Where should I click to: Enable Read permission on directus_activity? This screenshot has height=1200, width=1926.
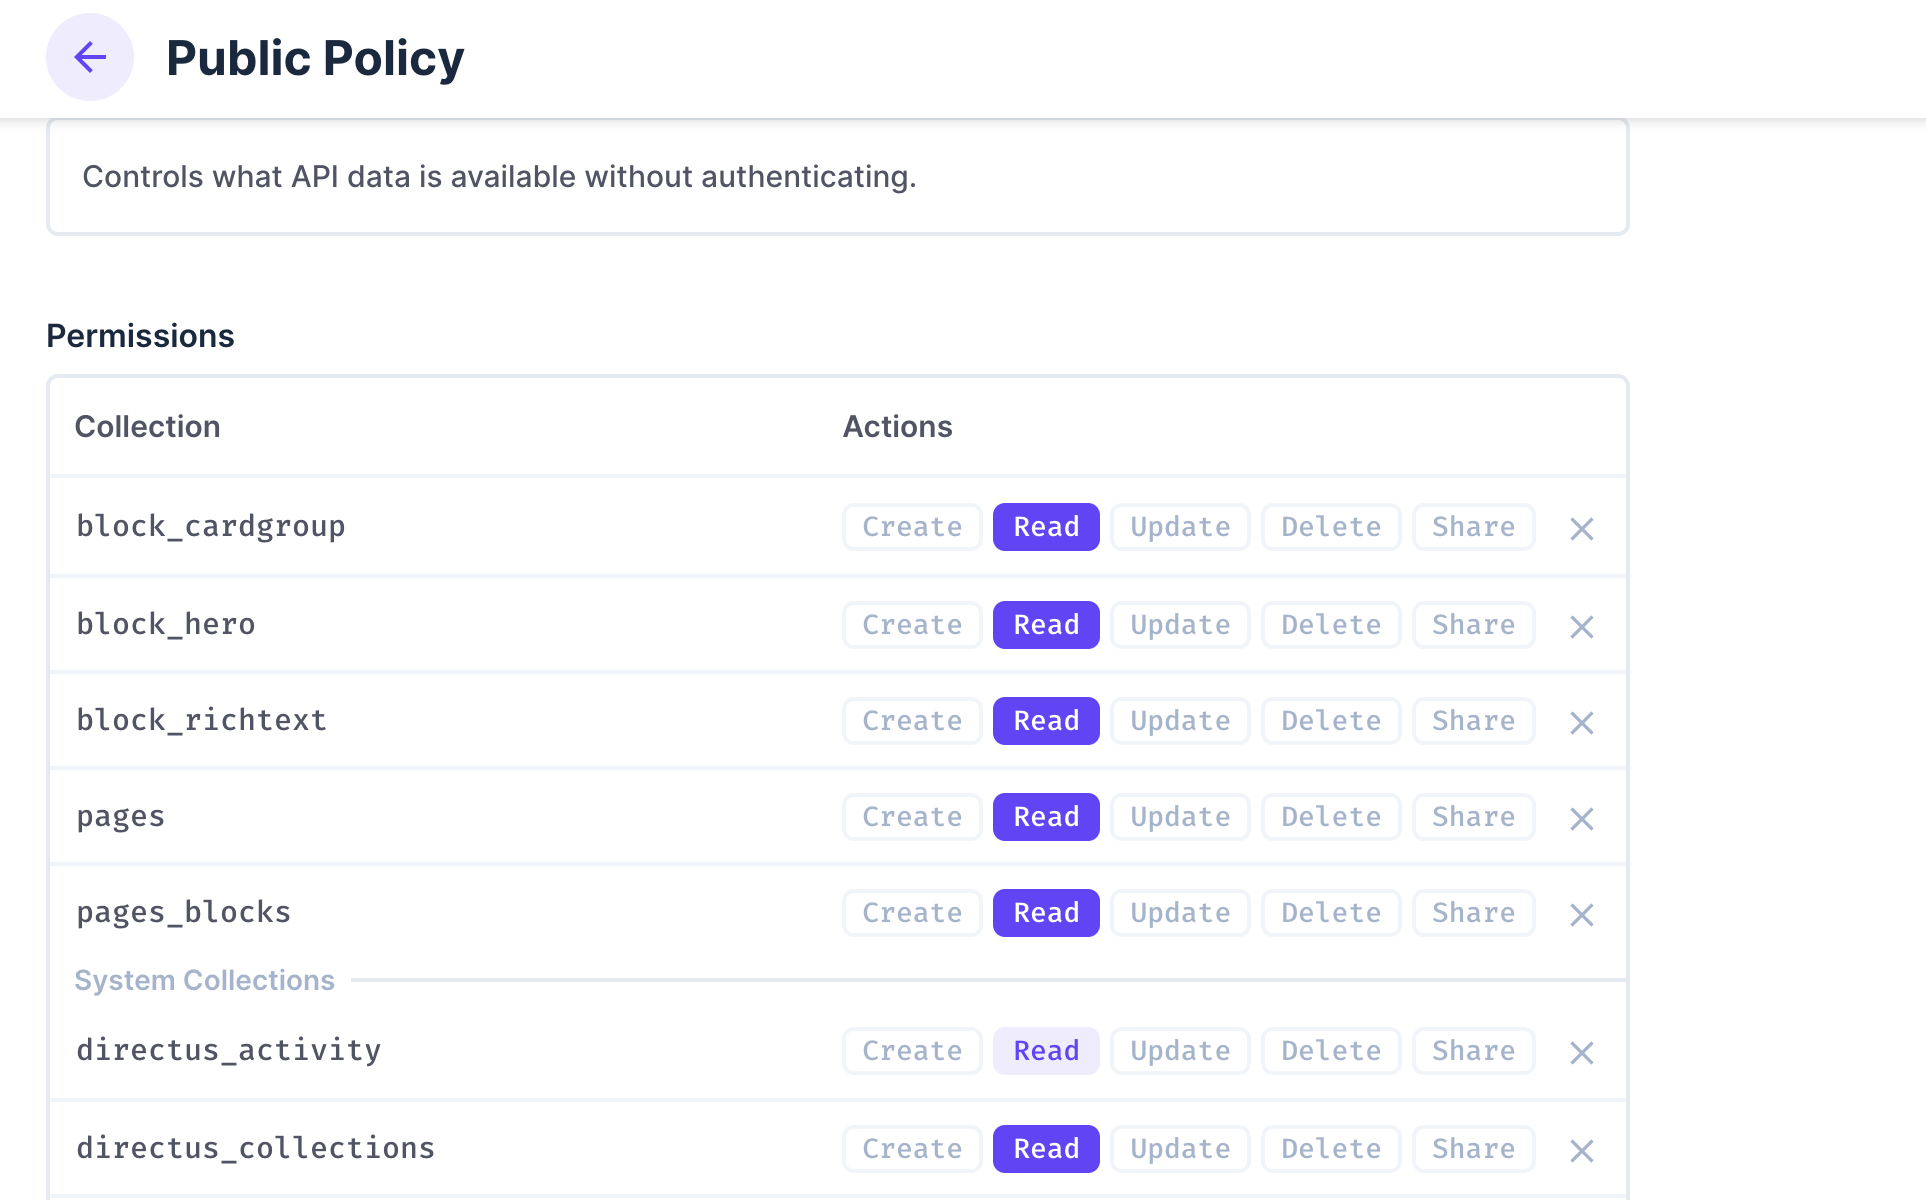[x=1045, y=1050]
